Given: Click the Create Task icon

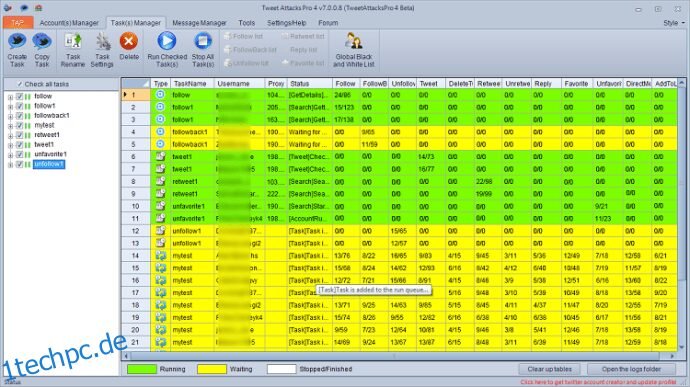Looking at the screenshot, I should point(17,42).
